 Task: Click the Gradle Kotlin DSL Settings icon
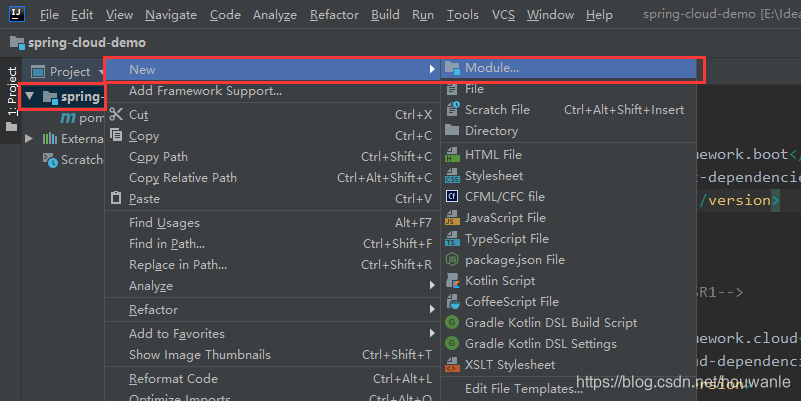(x=452, y=343)
